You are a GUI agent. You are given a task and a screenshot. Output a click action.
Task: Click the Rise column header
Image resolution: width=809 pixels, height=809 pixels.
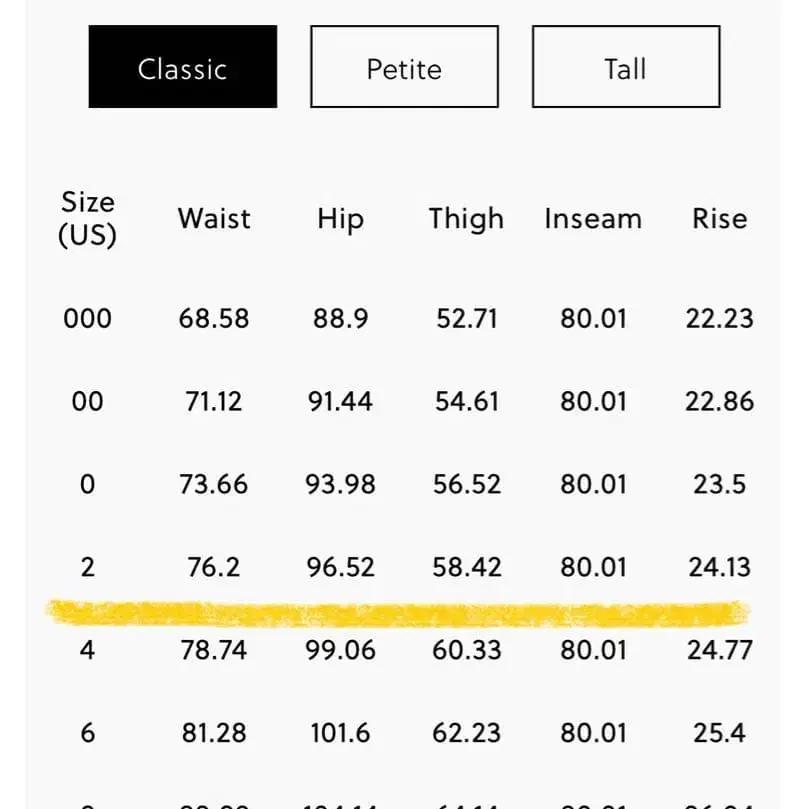719,218
